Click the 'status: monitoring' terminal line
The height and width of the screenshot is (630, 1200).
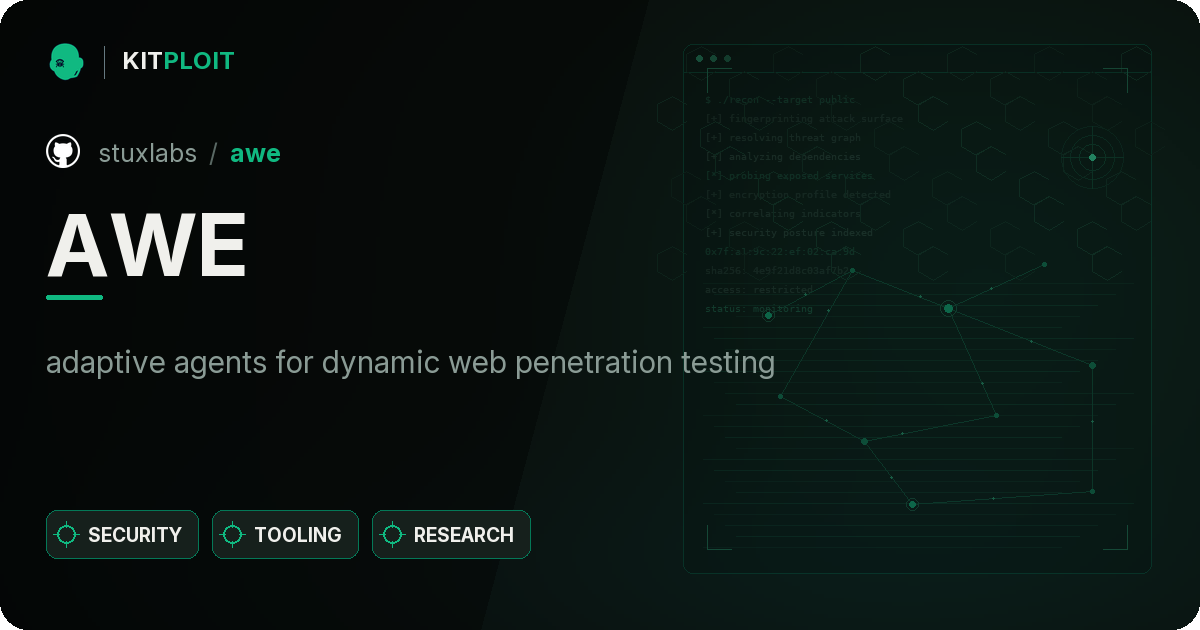coord(759,309)
